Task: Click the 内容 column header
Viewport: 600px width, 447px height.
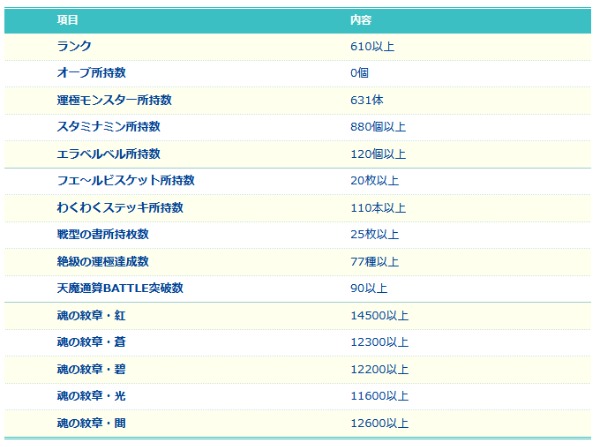Action: [x=360, y=20]
